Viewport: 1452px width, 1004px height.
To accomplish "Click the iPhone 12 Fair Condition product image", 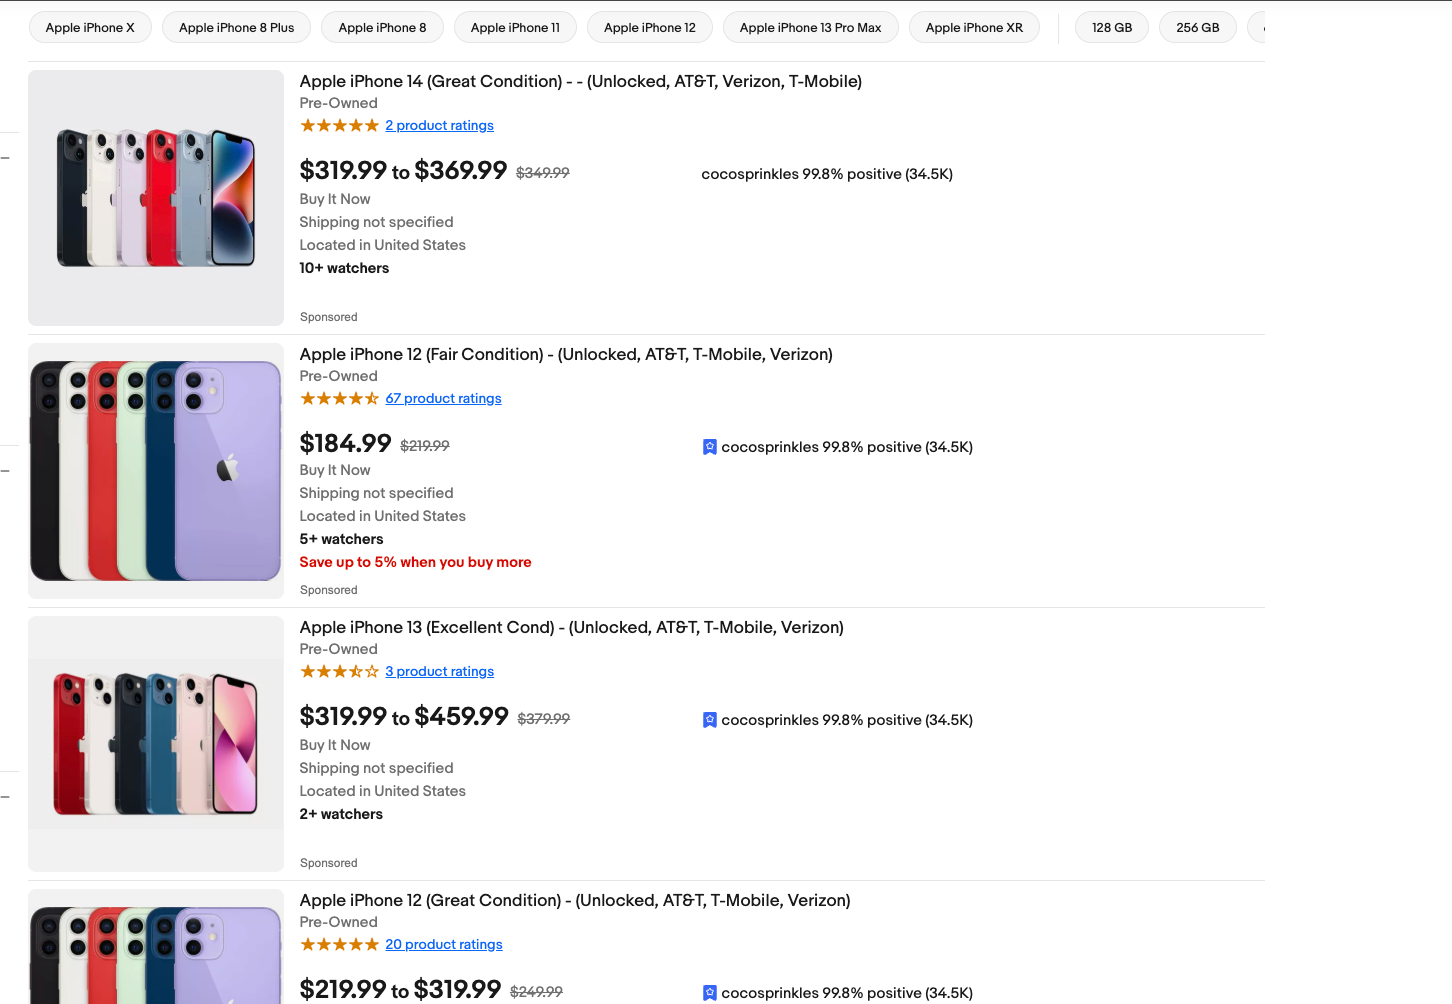I will coord(155,470).
